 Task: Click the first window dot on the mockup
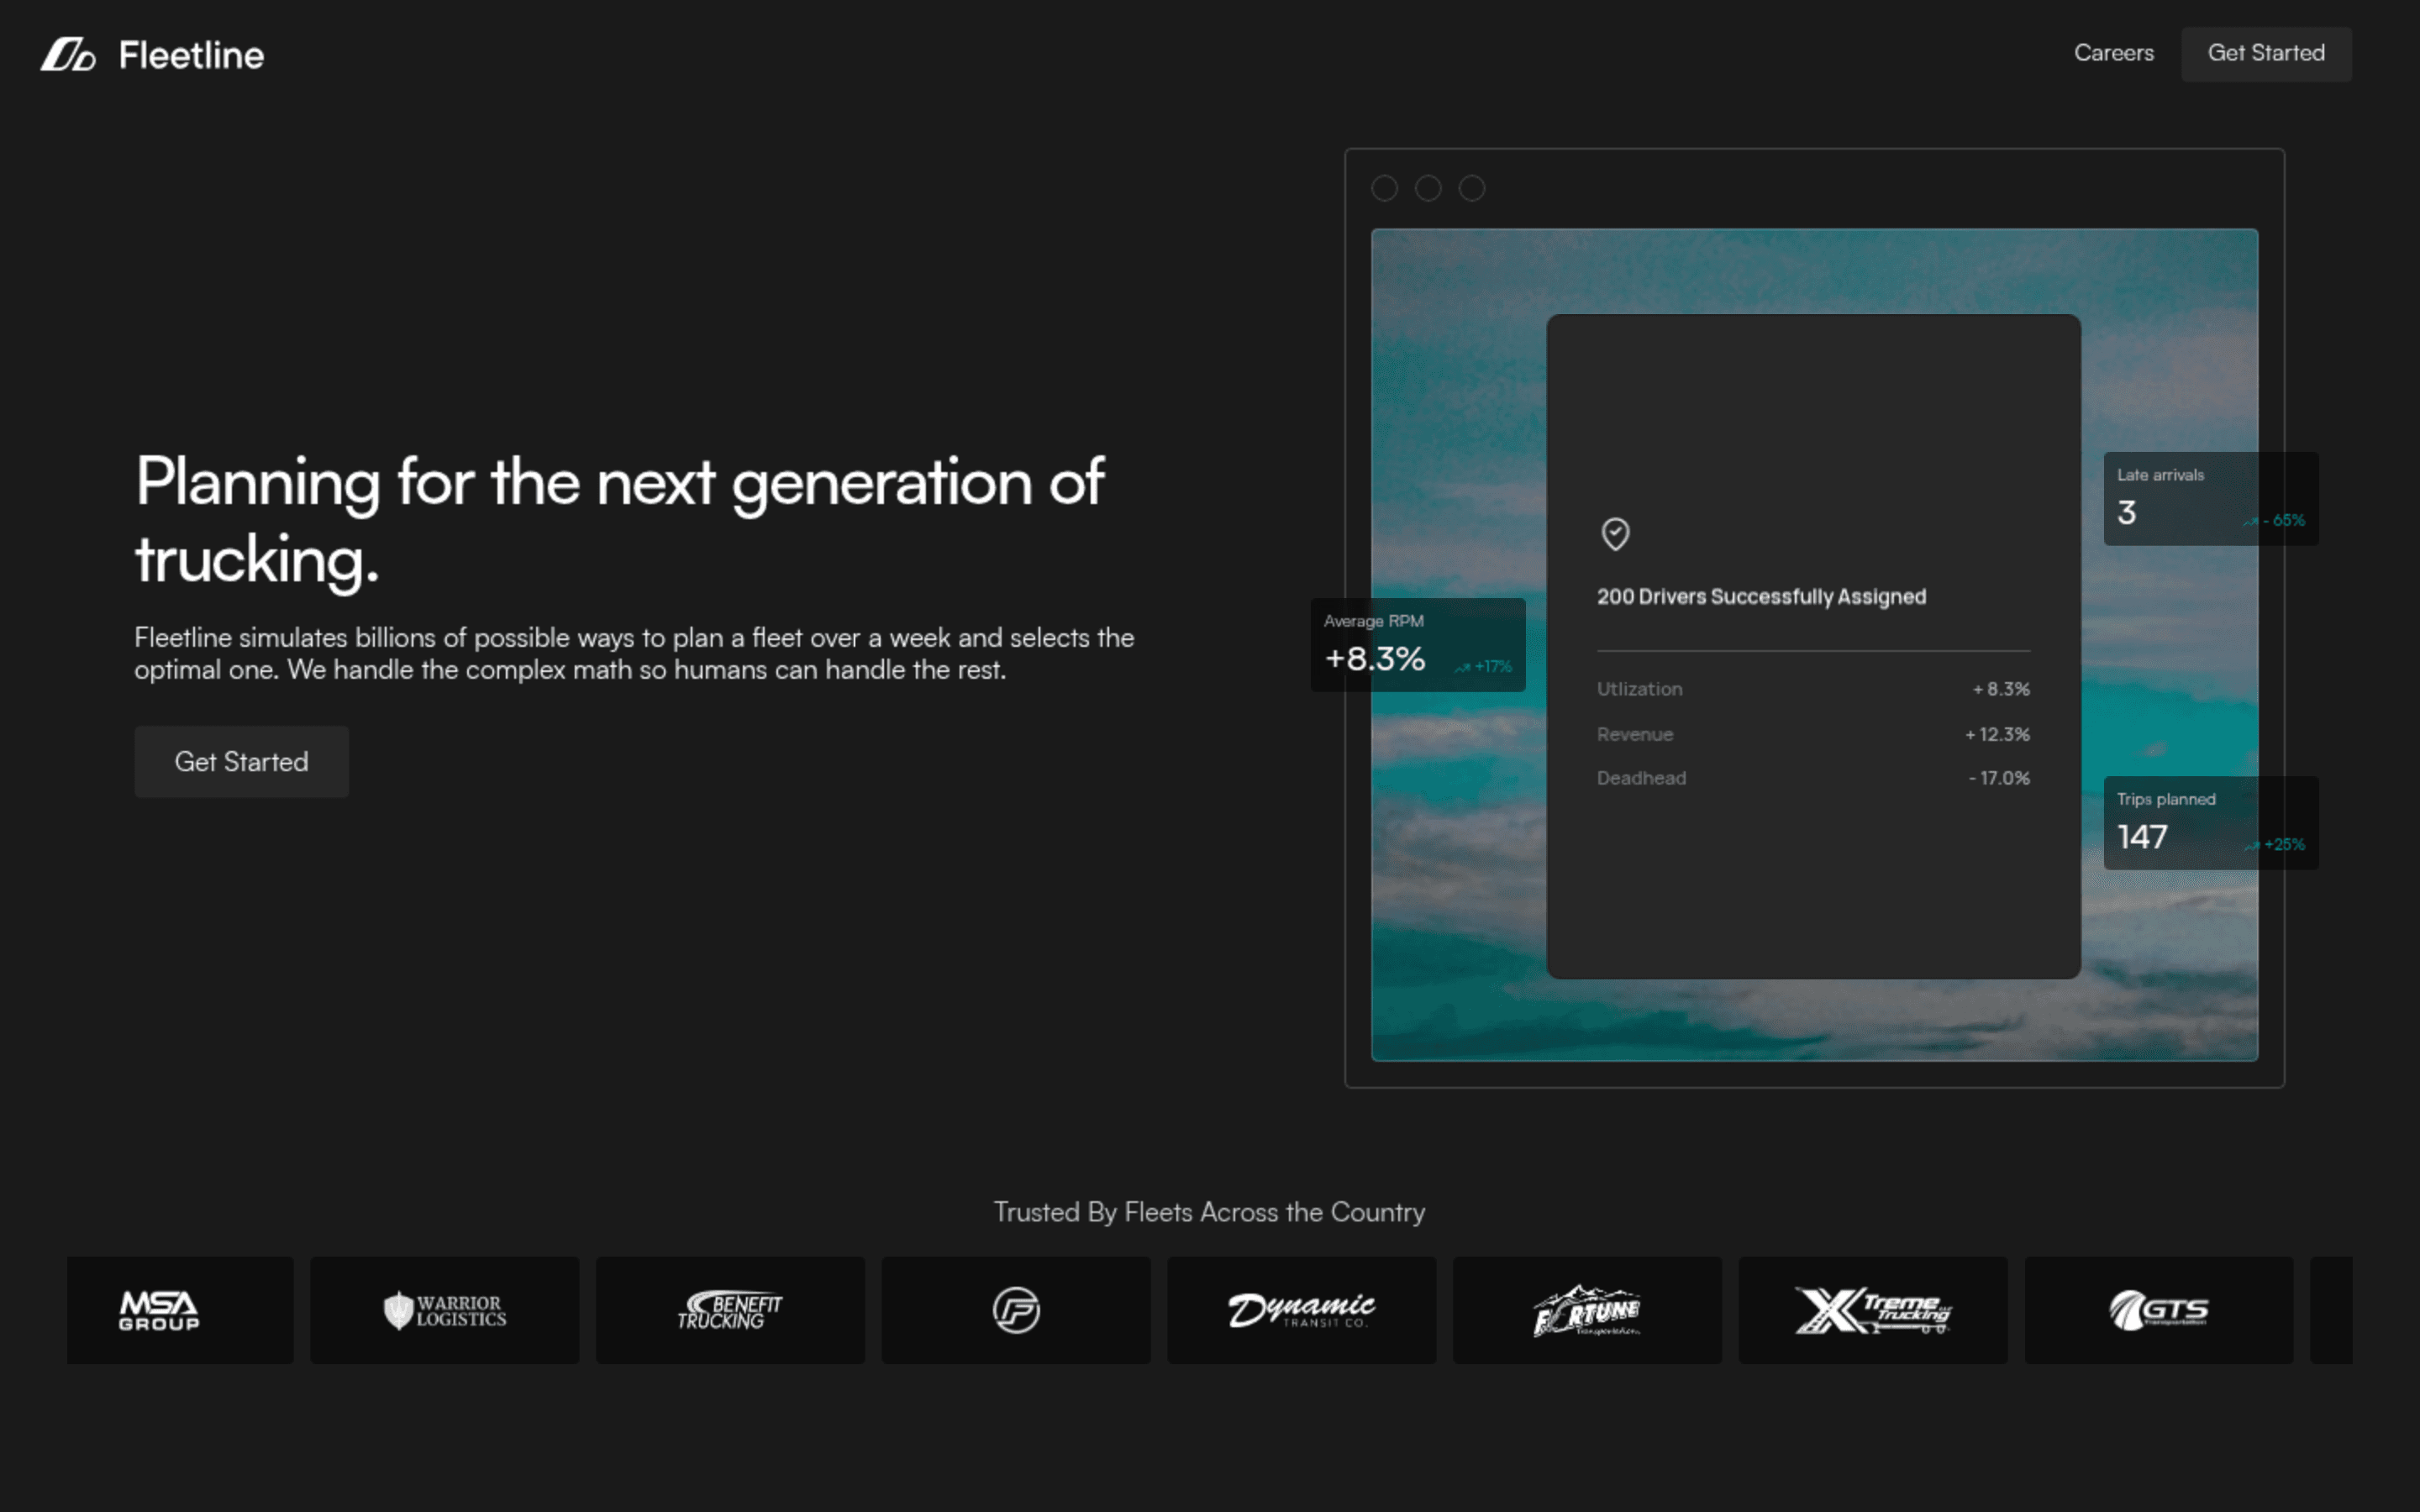1386,188
